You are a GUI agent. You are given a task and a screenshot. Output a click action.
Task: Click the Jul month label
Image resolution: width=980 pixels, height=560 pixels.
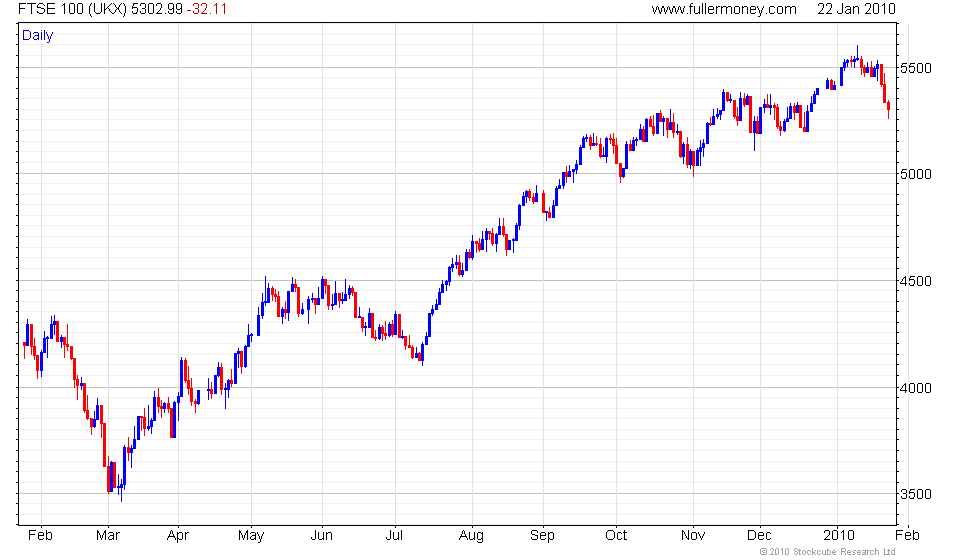394,536
